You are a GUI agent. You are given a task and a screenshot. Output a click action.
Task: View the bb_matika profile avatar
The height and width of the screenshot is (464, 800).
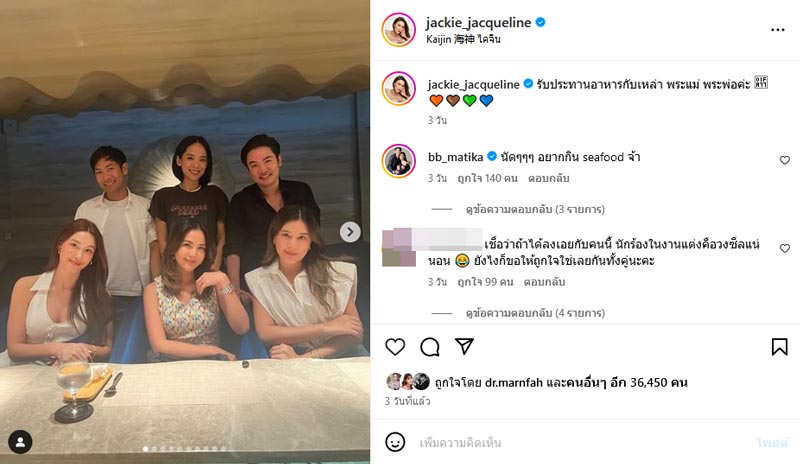pos(398,161)
